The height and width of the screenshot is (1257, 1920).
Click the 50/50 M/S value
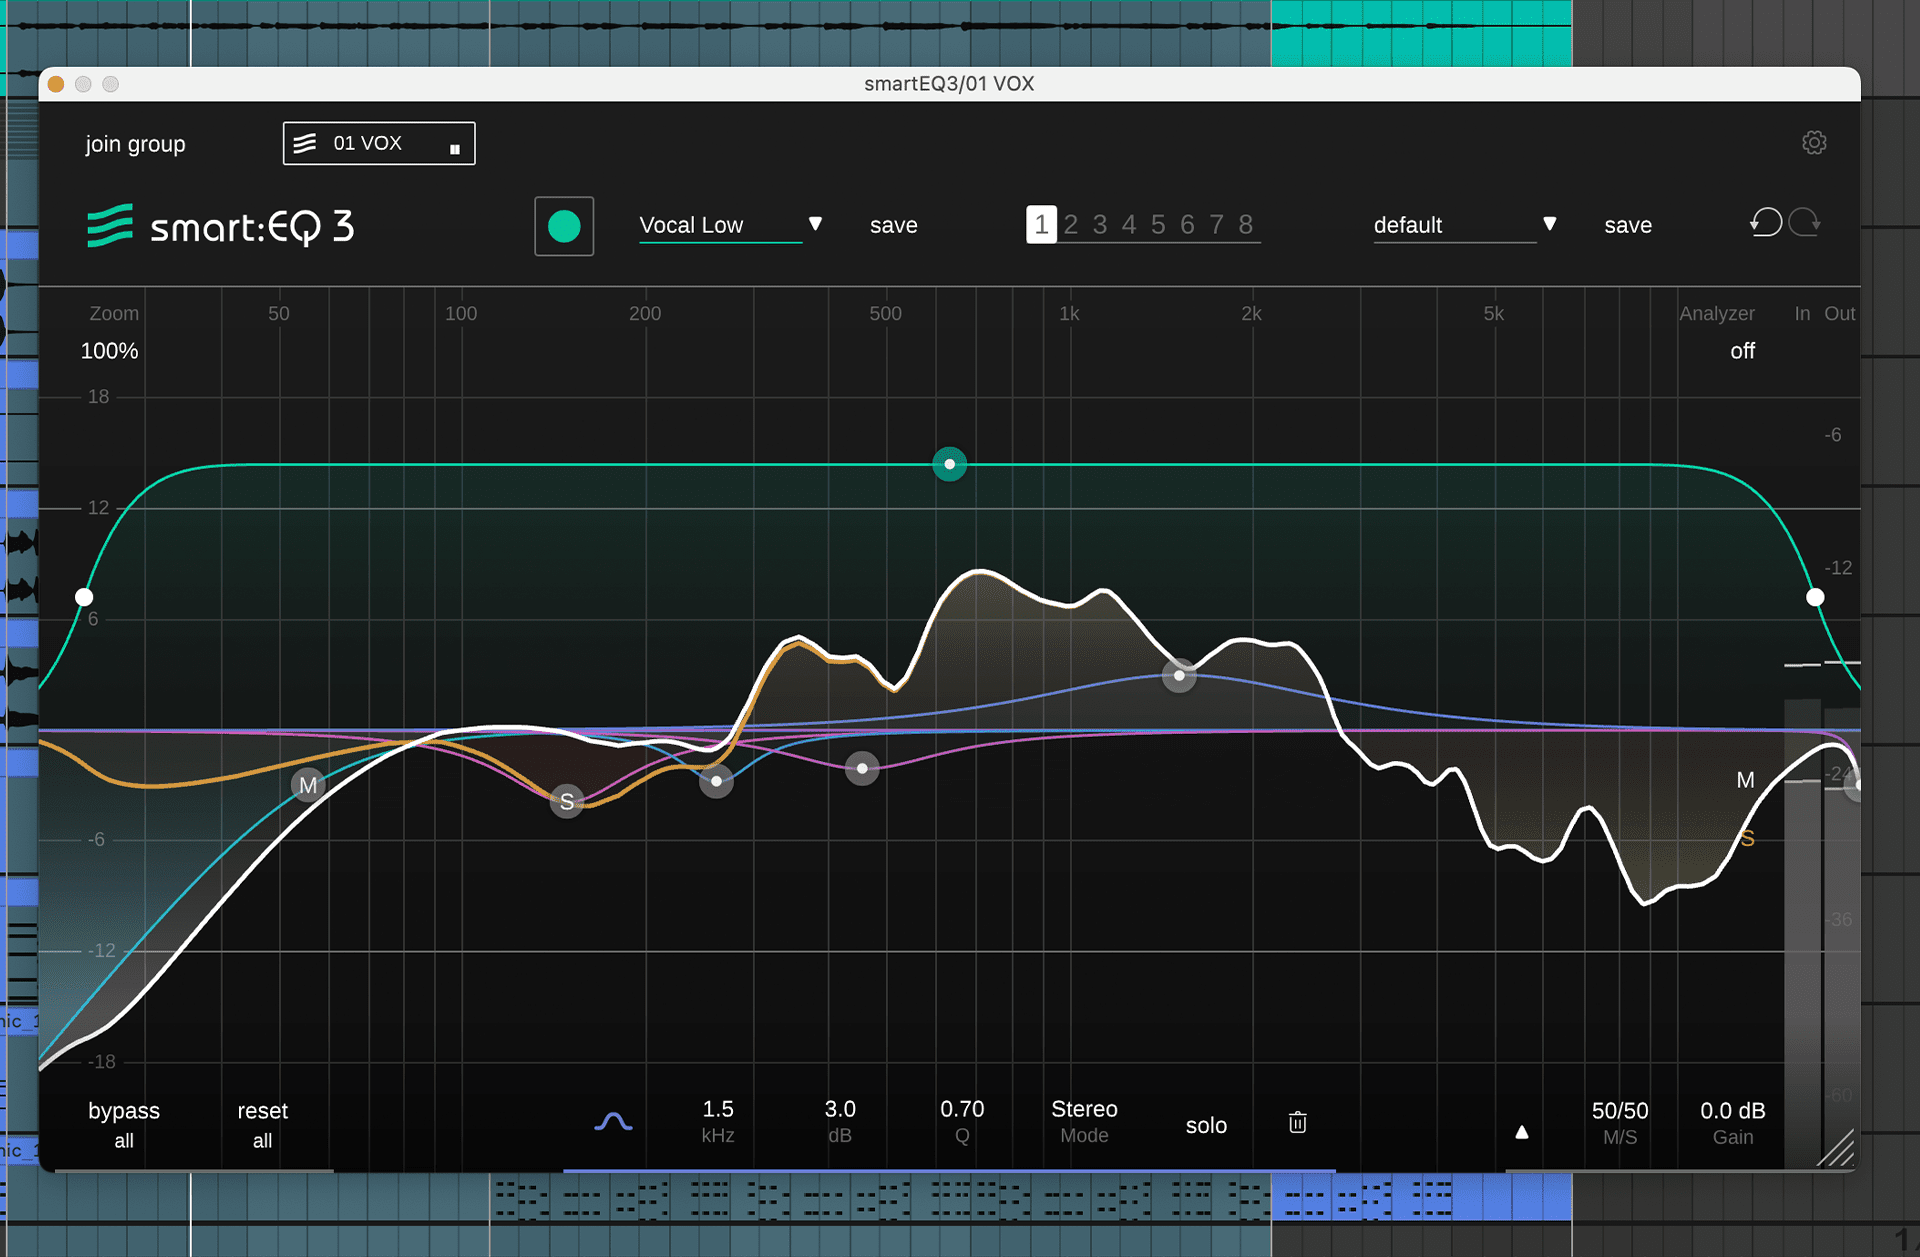click(x=1620, y=1111)
